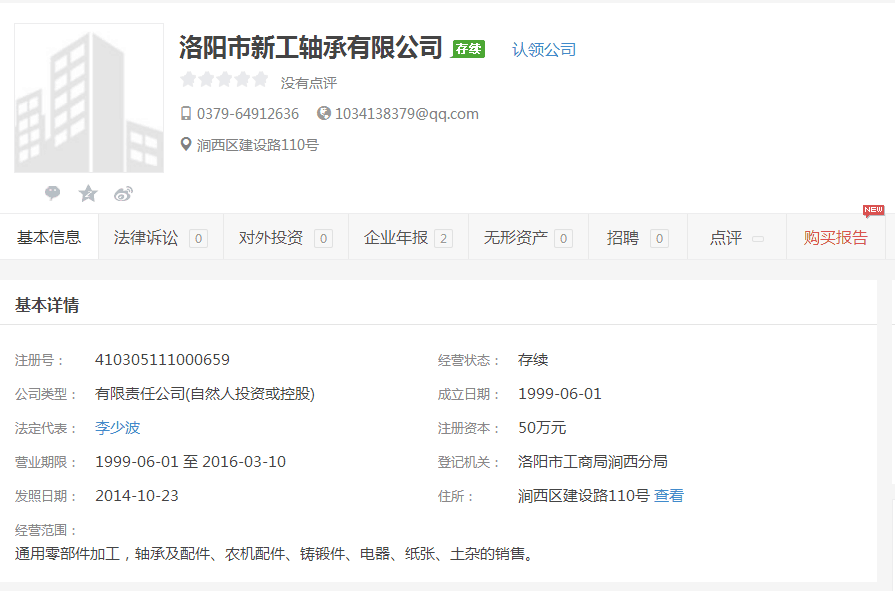Click the location pin icon beside address
Screen dimensions: 895x591
(x=186, y=144)
